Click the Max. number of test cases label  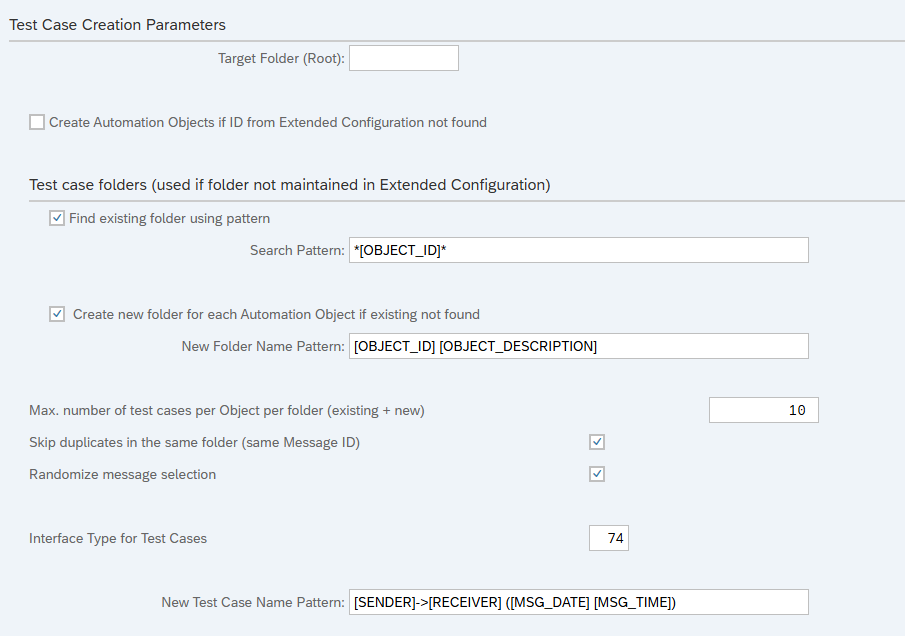234,410
